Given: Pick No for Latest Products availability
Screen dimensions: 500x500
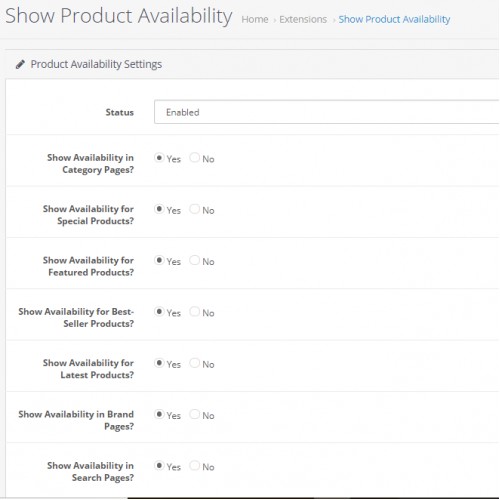Looking at the screenshot, I should 194,363.
